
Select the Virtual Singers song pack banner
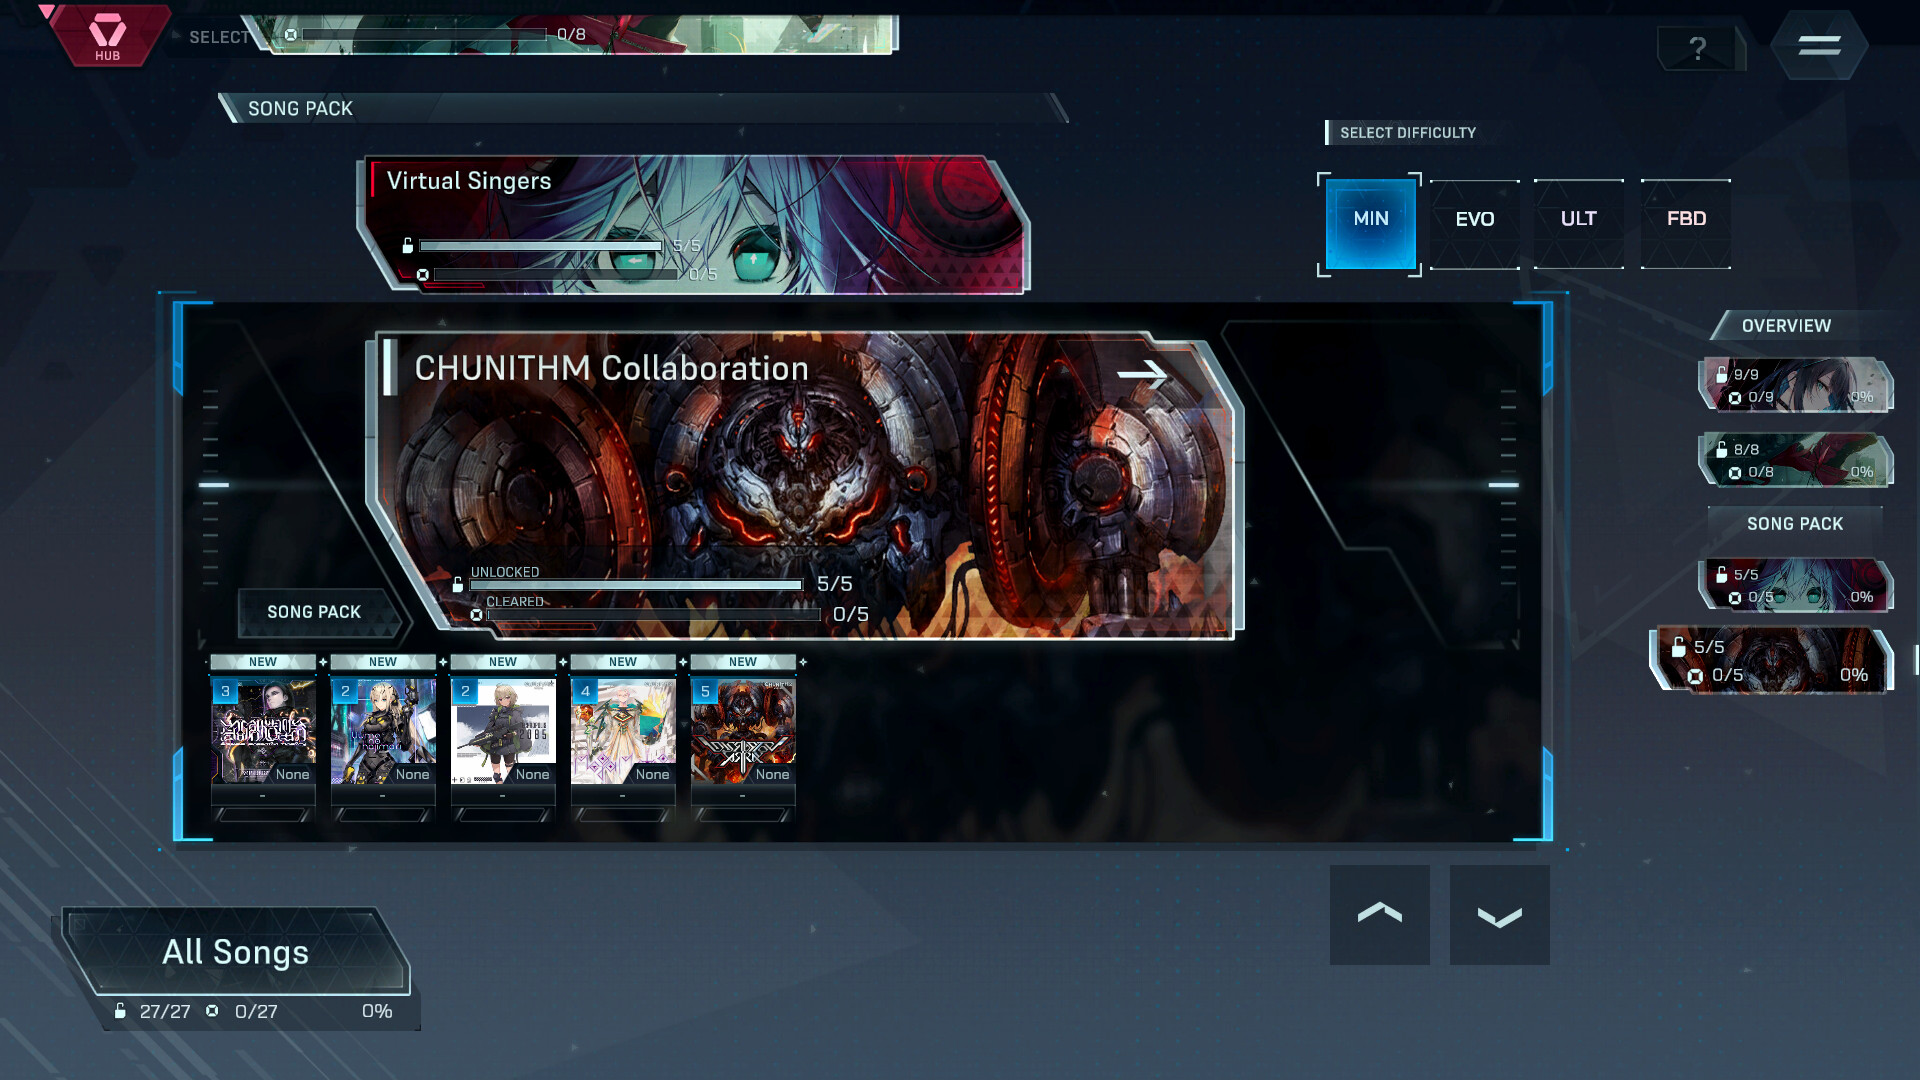(x=693, y=225)
